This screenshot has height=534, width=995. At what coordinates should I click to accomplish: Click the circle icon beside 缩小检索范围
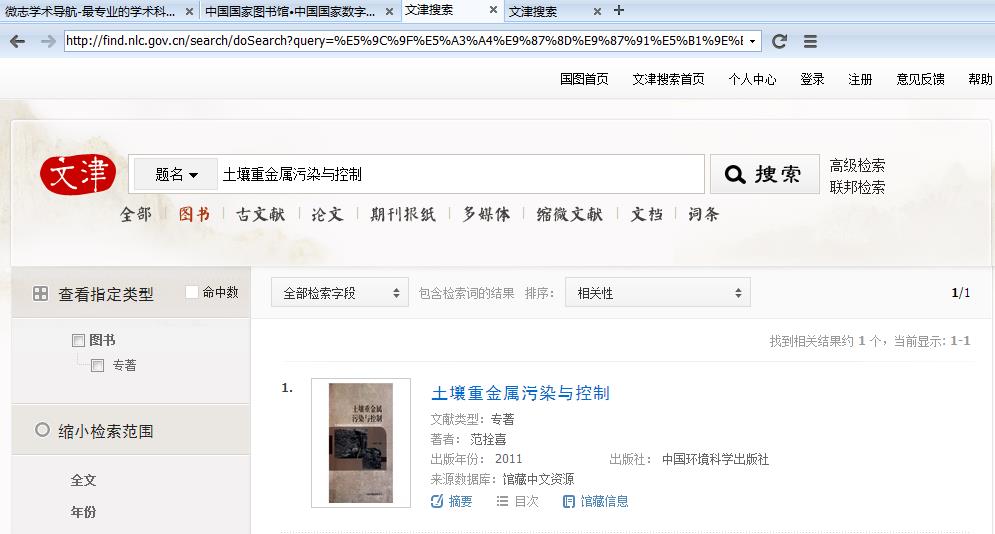(43, 430)
